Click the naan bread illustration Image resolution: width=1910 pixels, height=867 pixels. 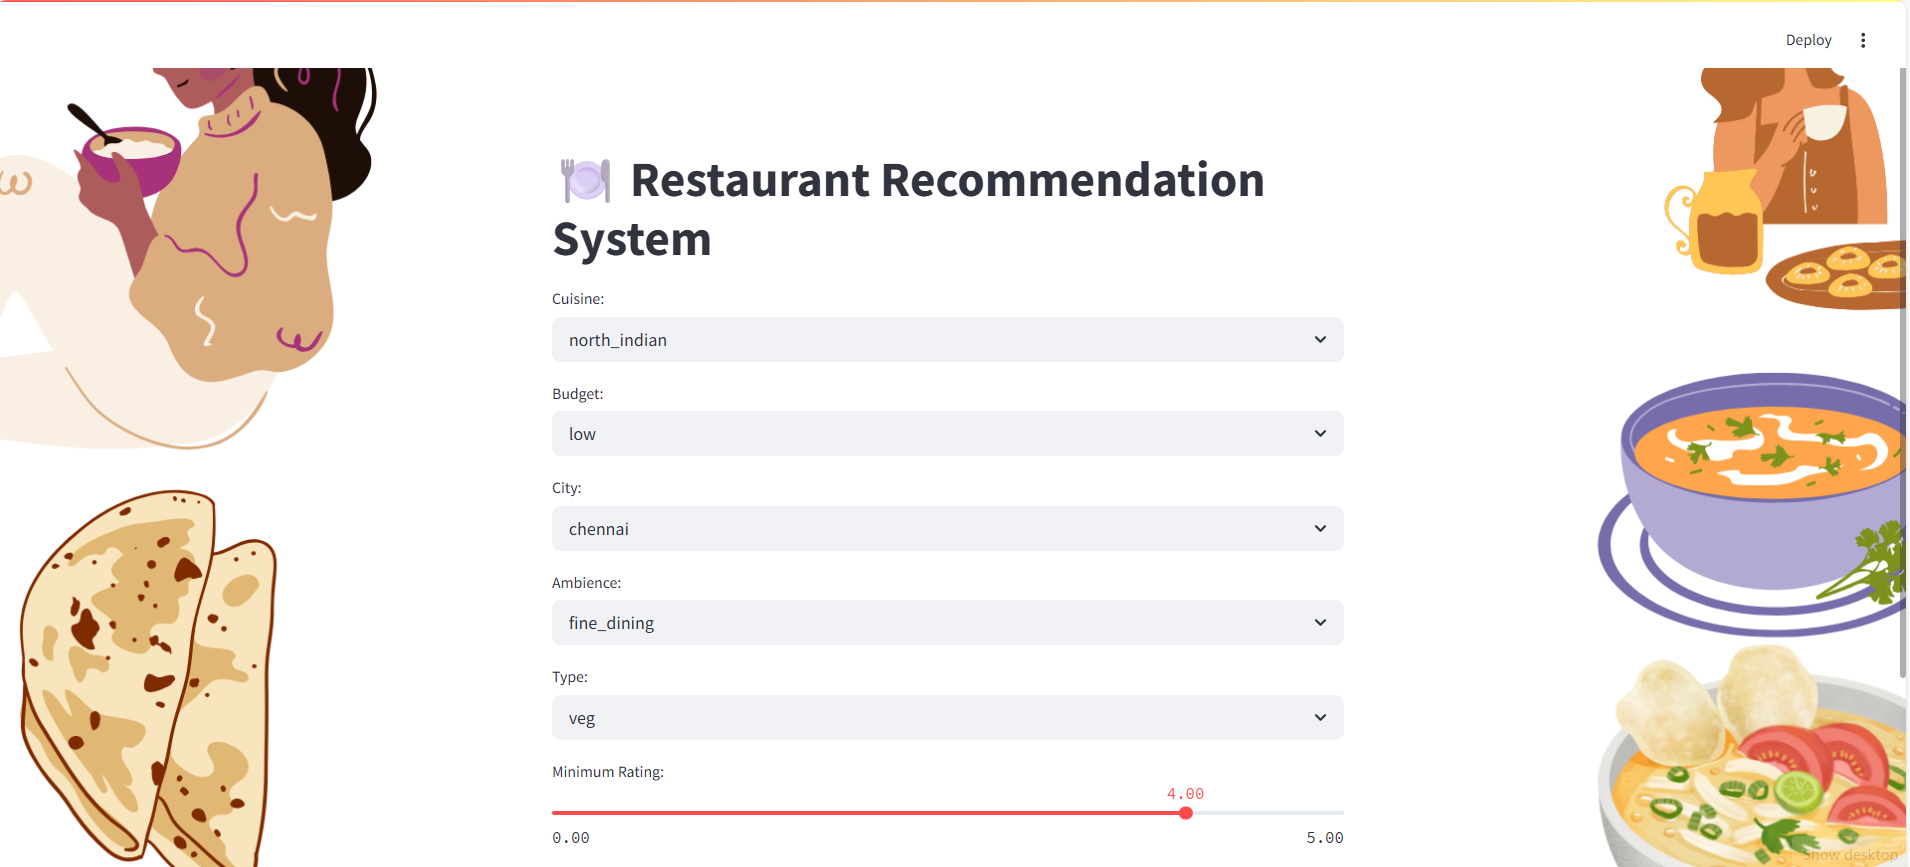[147, 678]
